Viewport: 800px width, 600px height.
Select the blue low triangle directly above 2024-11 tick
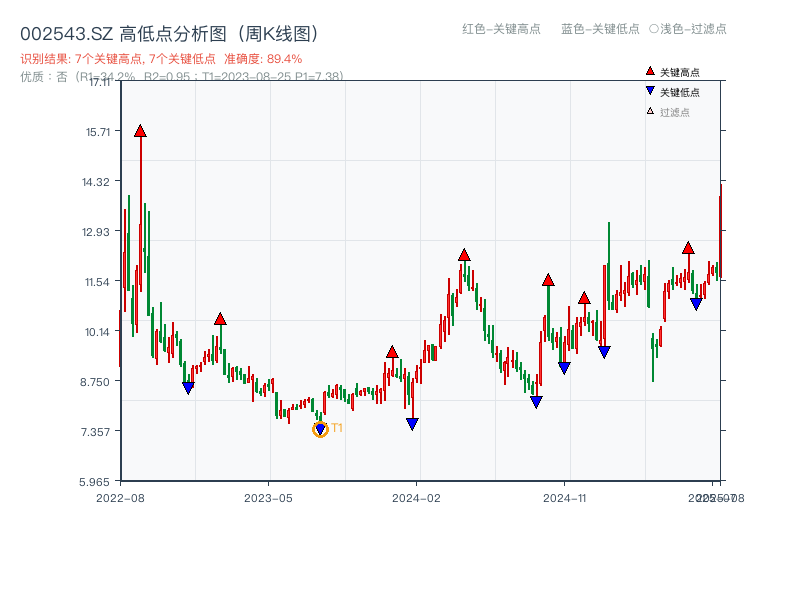pos(564,368)
